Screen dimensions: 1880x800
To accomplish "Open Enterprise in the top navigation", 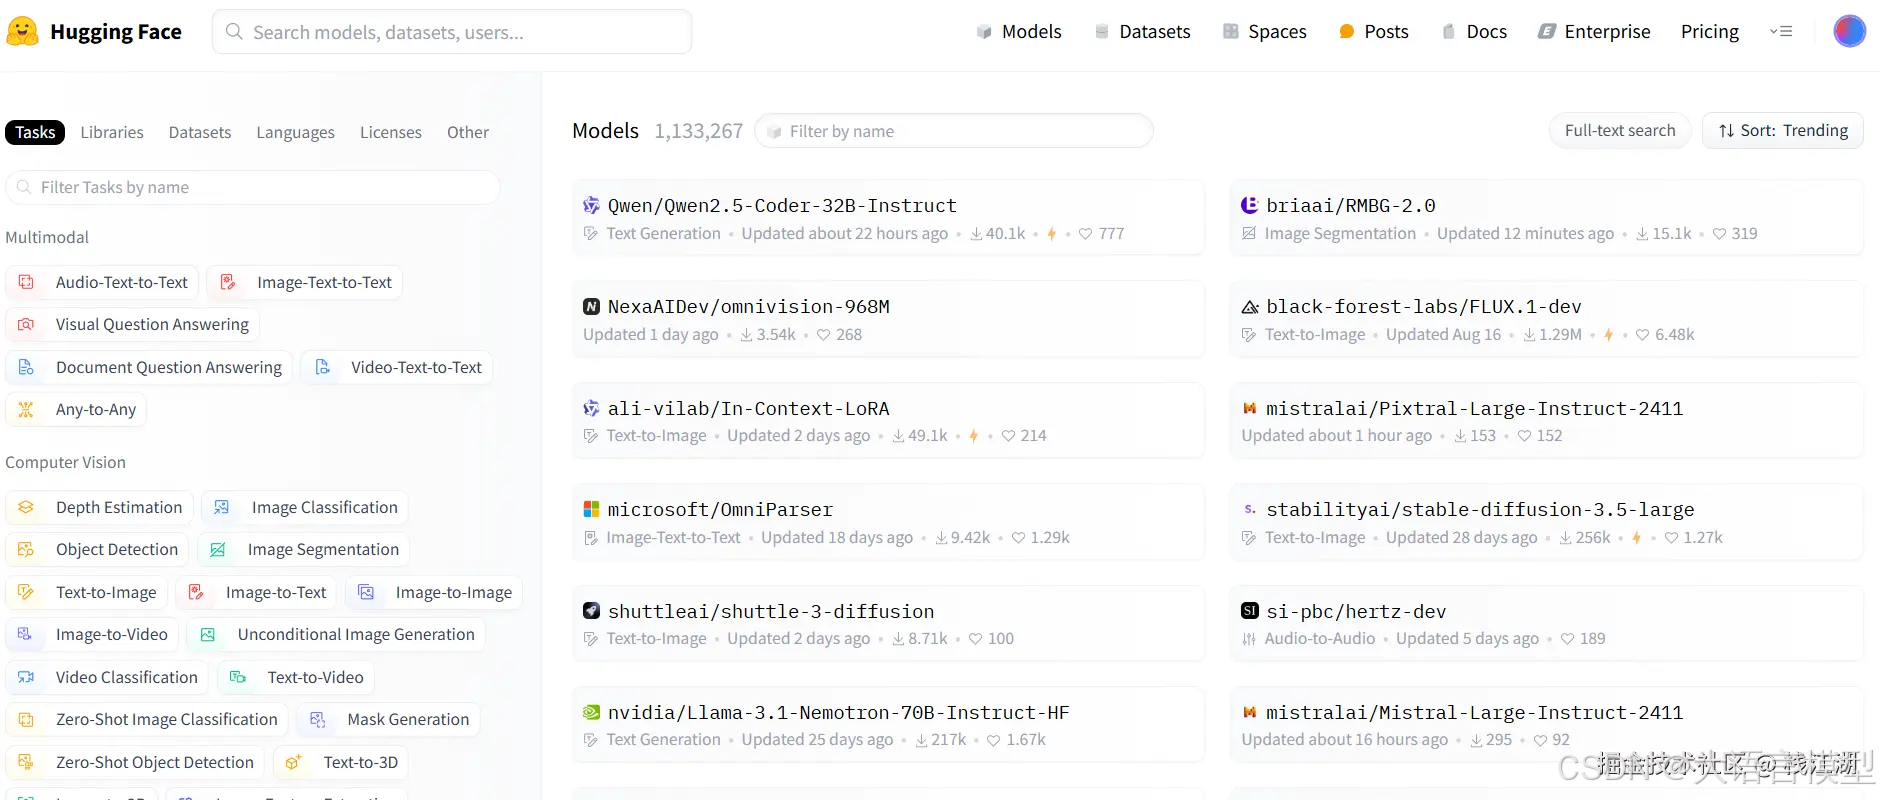I will (x=1594, y=31).
